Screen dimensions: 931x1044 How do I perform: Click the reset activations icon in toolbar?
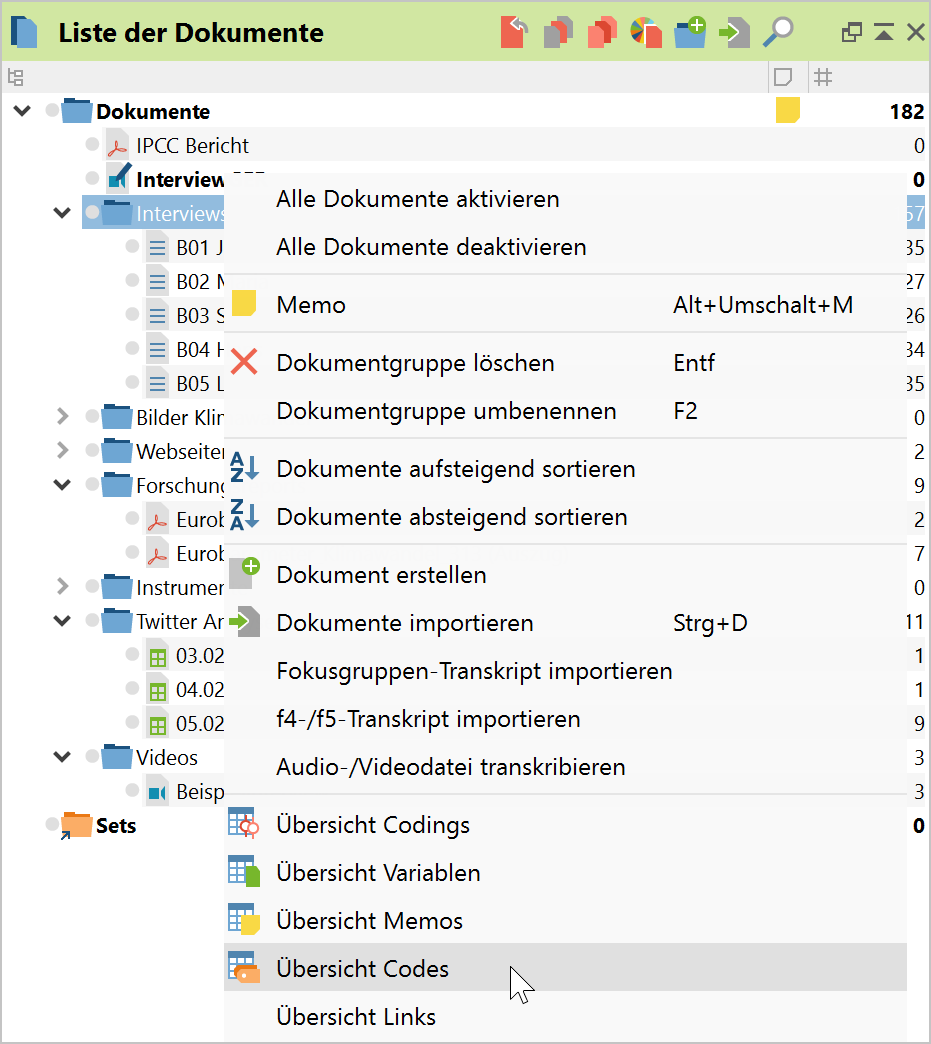tap(514, 33)
